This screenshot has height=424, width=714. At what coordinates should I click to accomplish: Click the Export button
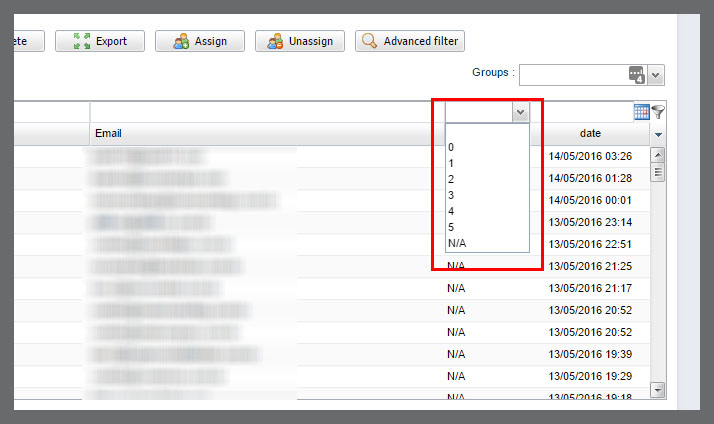click(100, 41)
